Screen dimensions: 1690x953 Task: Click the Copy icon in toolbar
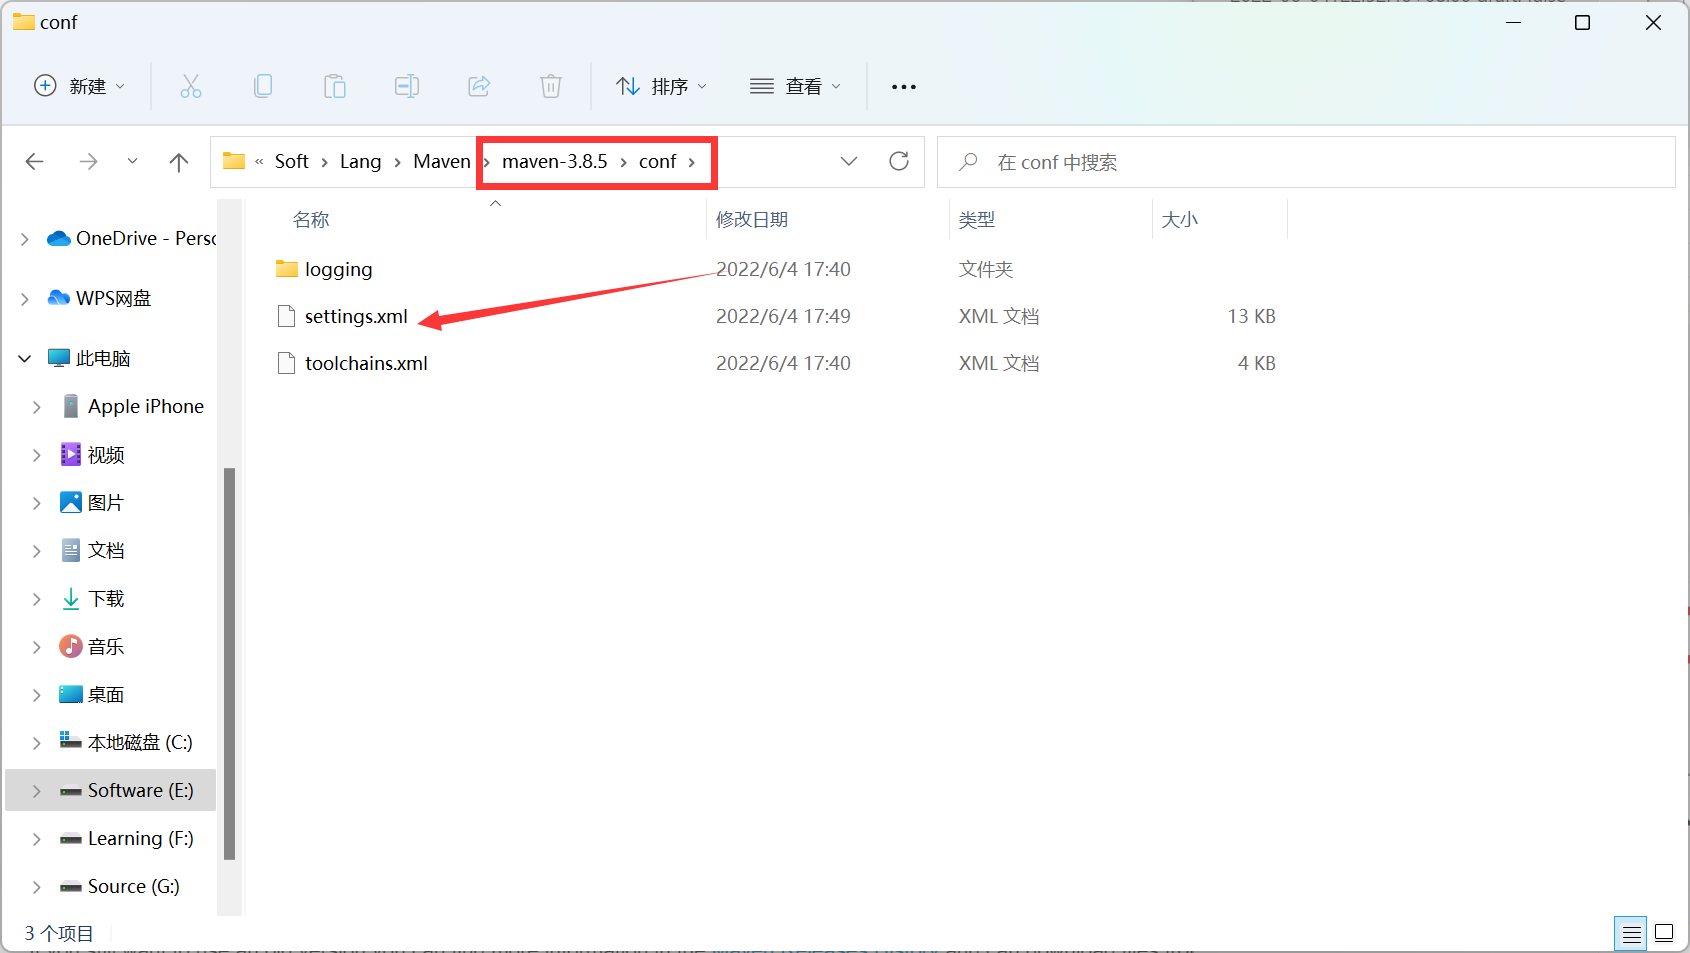tap(263, 87)
